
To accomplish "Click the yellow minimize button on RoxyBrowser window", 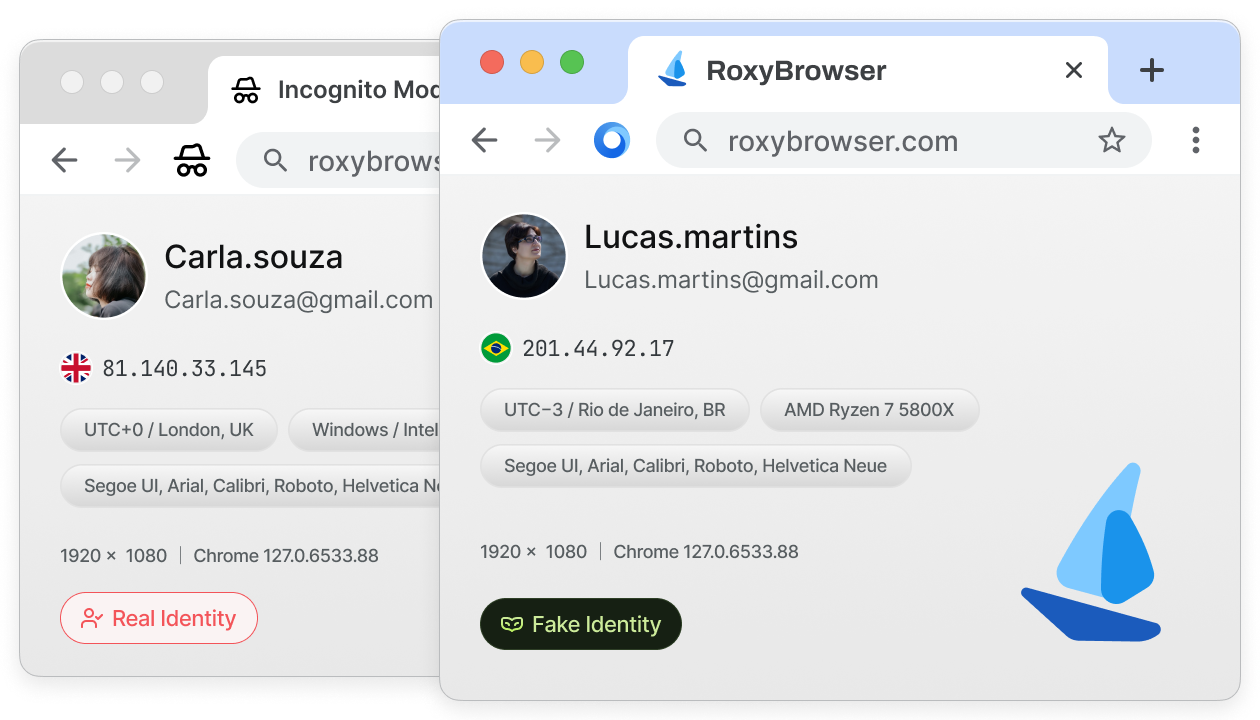I will [x=532, y=62].
